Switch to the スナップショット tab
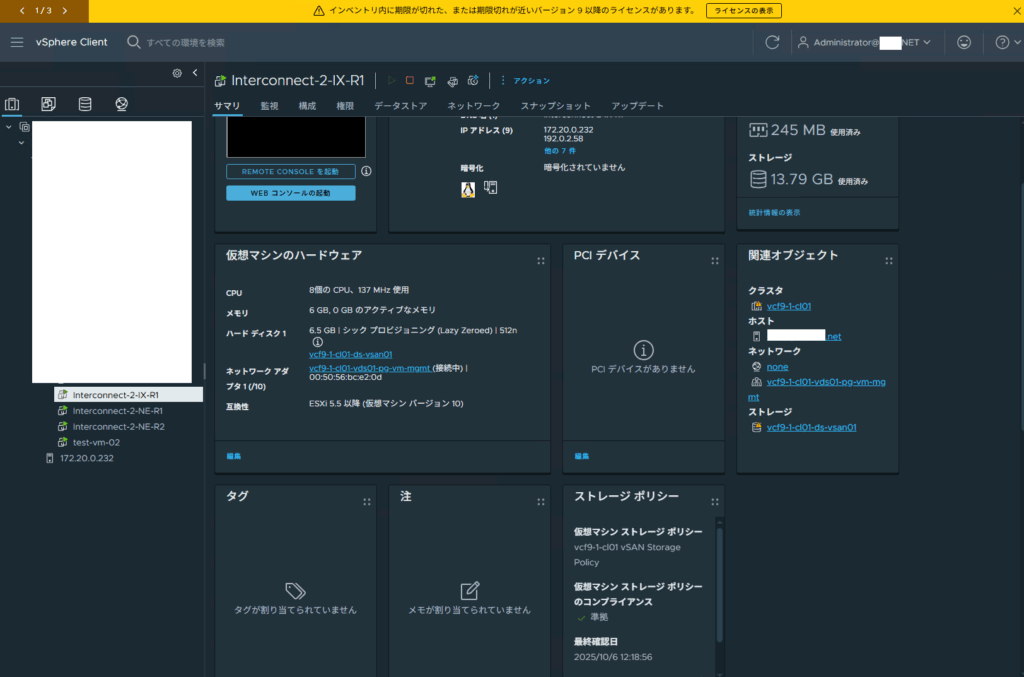 pyautogui.click(x=555, y=105)
